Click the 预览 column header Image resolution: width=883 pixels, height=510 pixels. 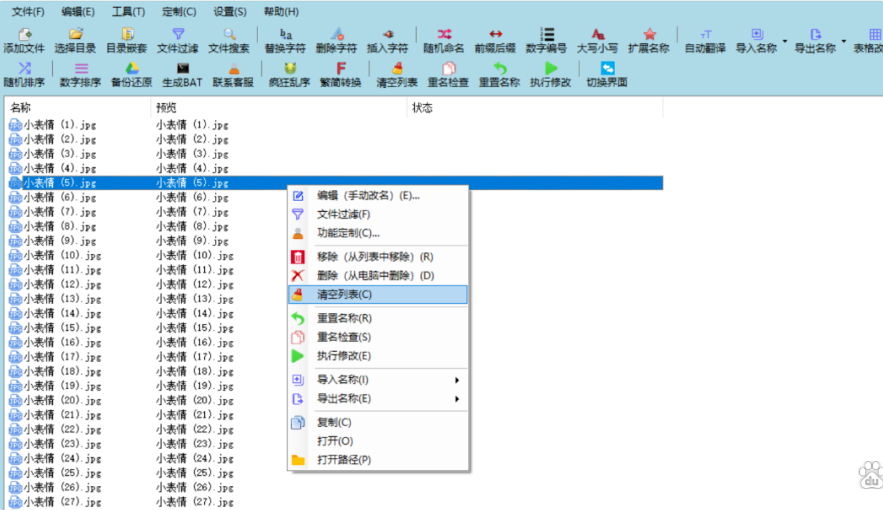[x=279, y=108]
